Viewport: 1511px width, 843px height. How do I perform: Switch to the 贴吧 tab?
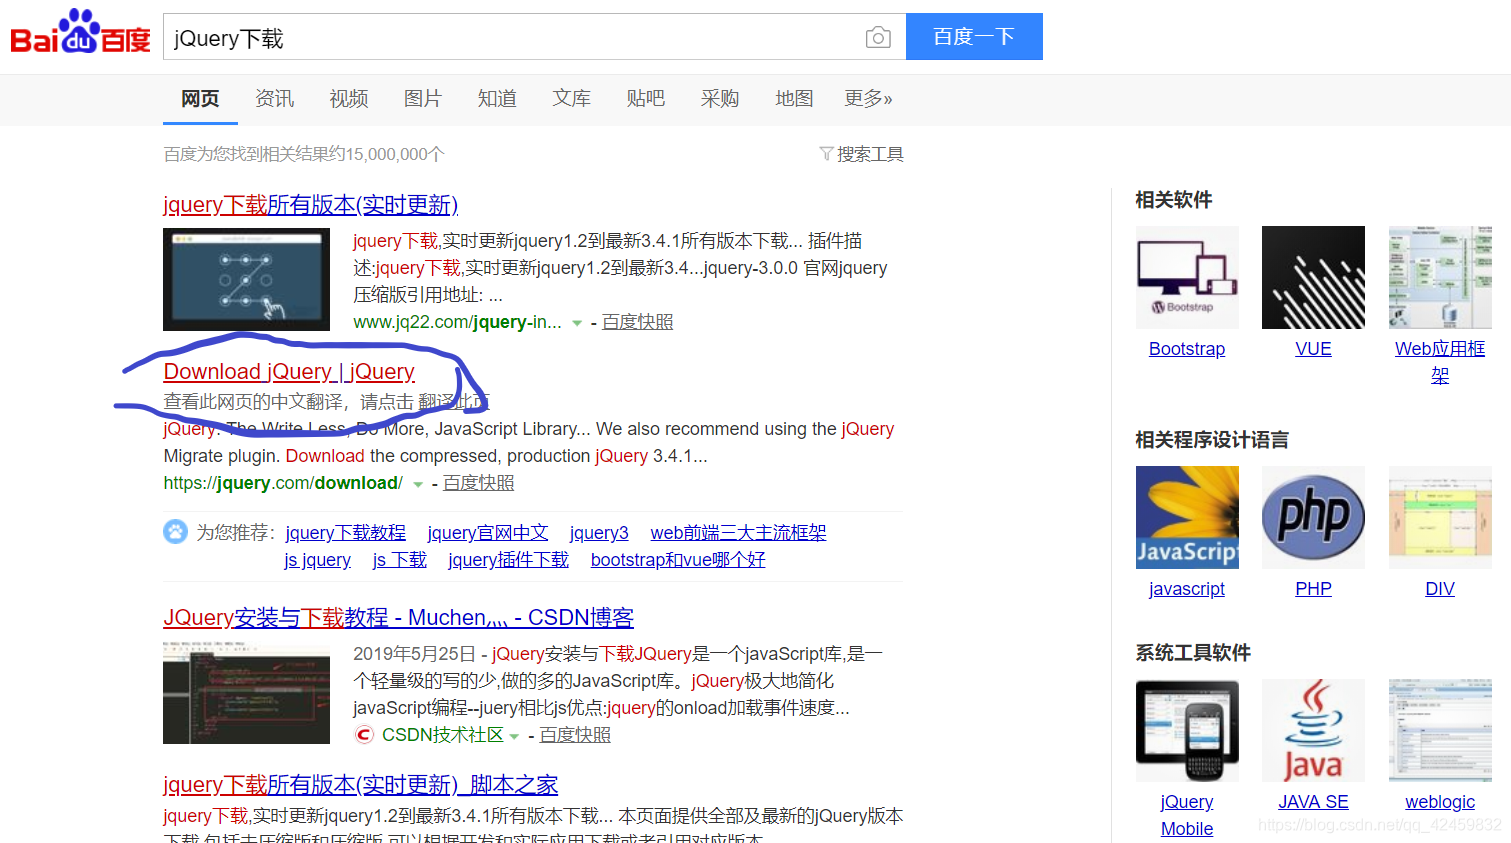646,98
